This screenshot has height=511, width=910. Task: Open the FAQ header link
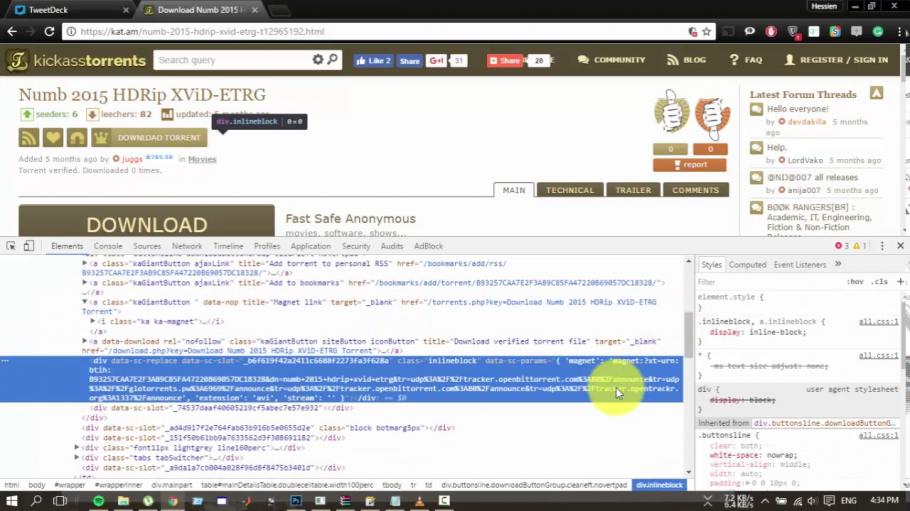pos(746,60)
